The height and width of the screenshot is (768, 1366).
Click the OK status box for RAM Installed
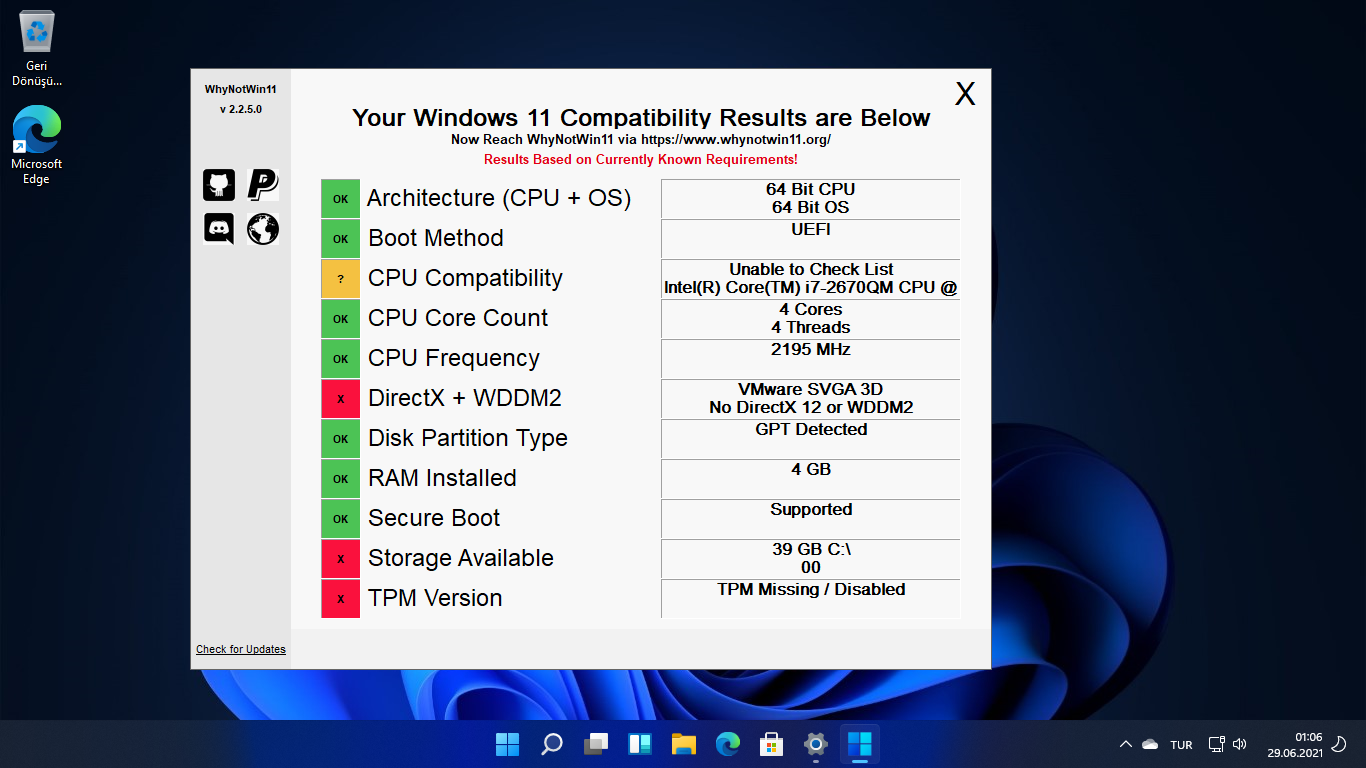(340, 479)
